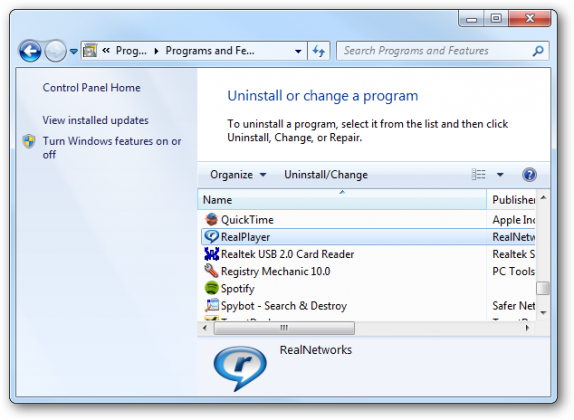The width and height of the screenshot is (574, 420).
Task: Click the horizontal scrollbar right arrow
Action: [527, 328]
